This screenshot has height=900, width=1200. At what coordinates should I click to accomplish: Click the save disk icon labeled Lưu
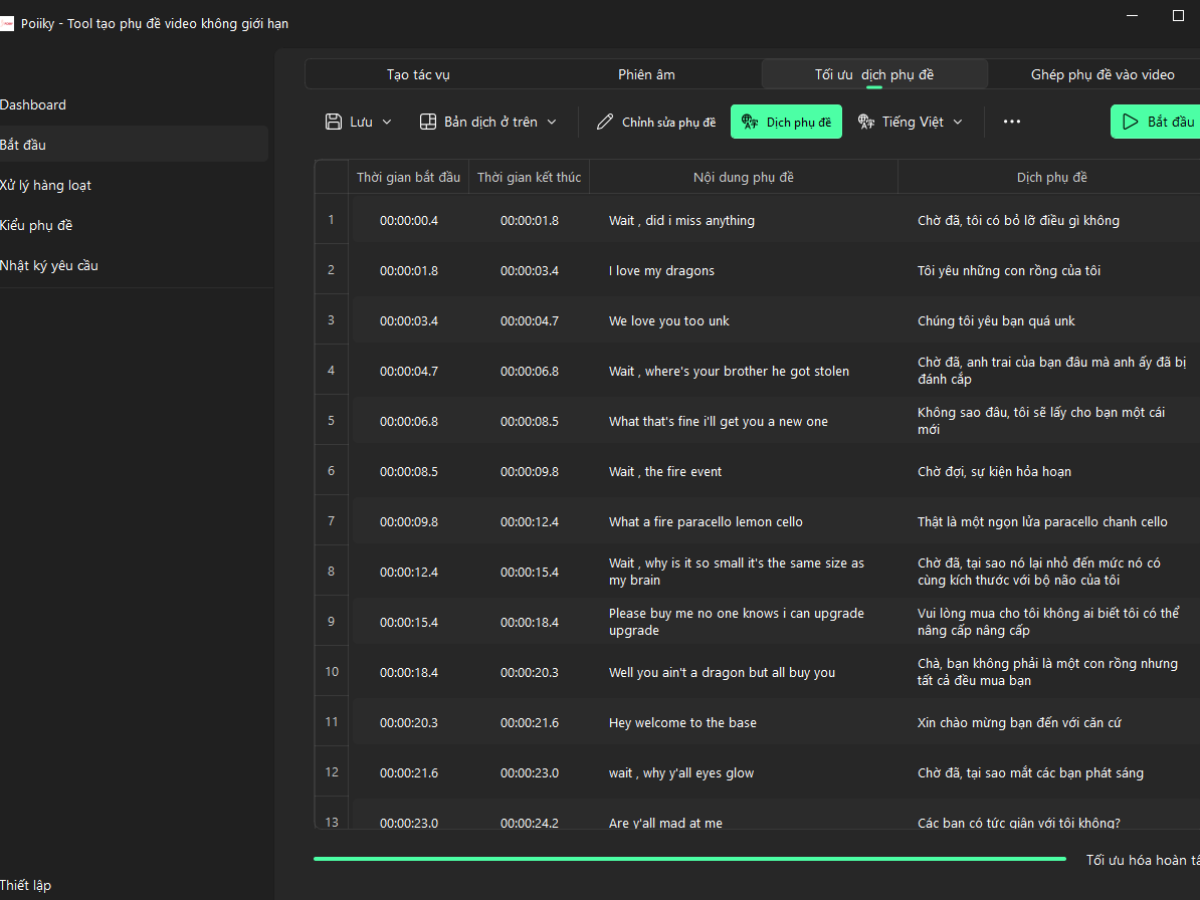click(x=334, y=122)
